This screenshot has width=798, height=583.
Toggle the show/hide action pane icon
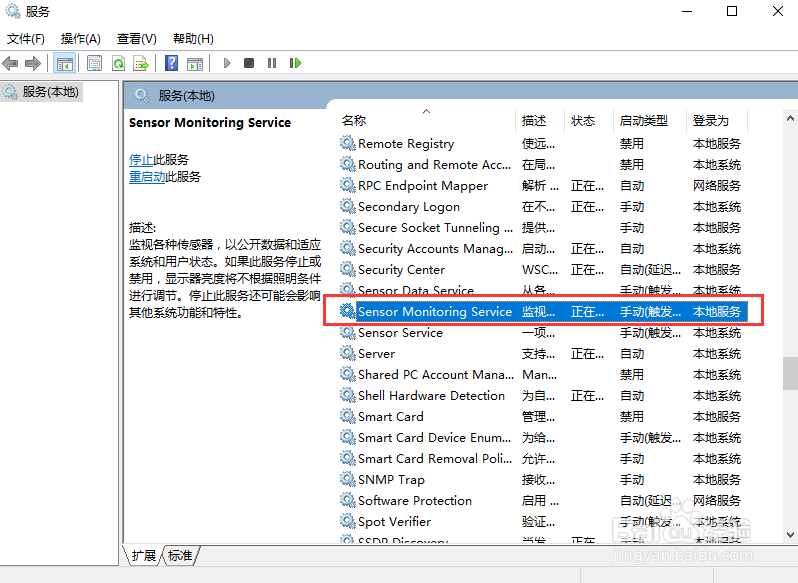pos(195,63)
